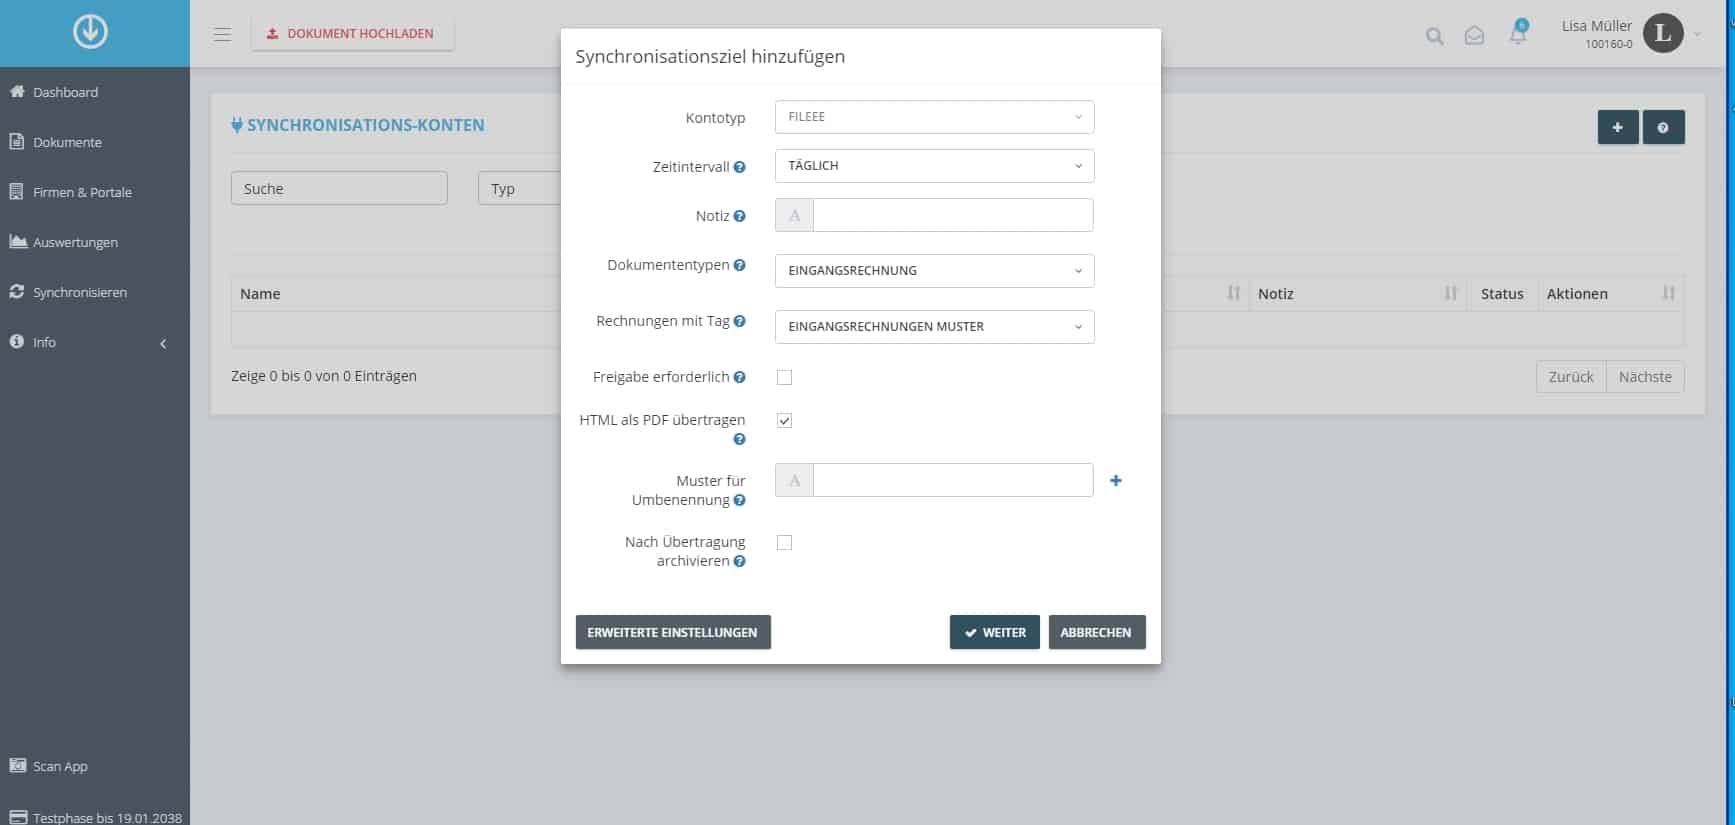Collapse the sidebar chevron next to Info
This screenshot has width=1735, height=825.
[163, 343]
